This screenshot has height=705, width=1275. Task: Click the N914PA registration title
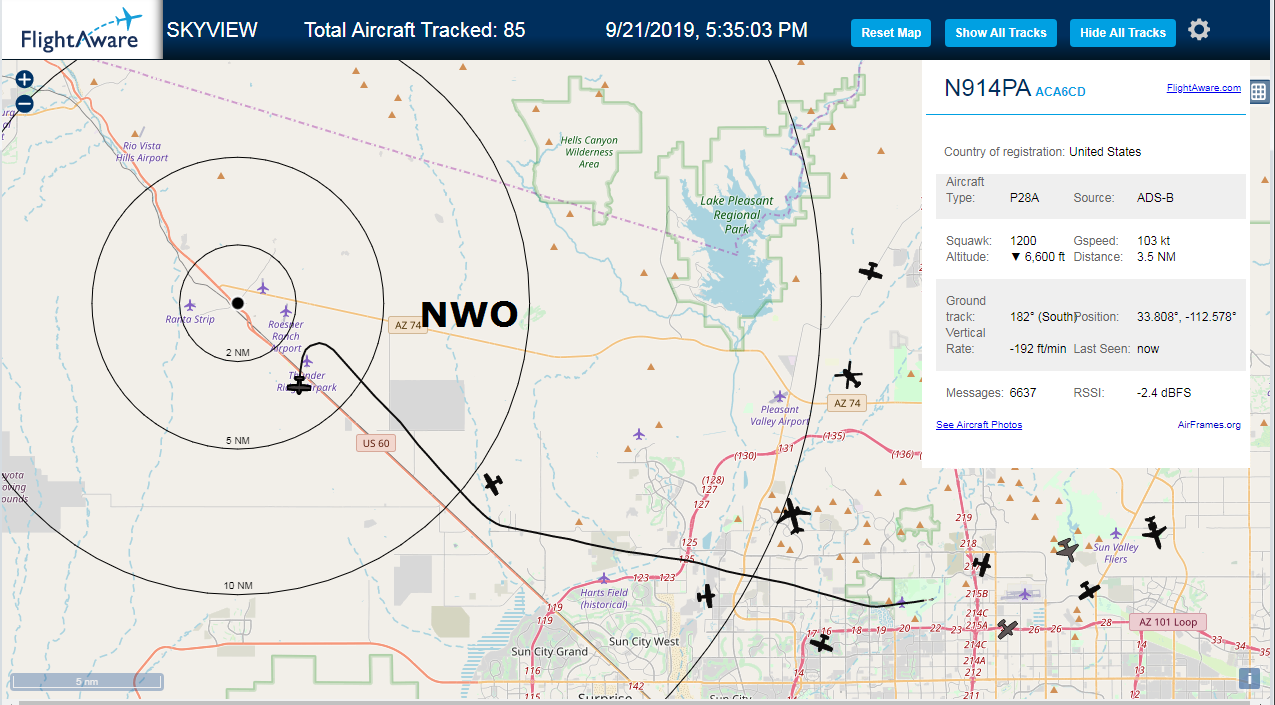click(987, 88)
